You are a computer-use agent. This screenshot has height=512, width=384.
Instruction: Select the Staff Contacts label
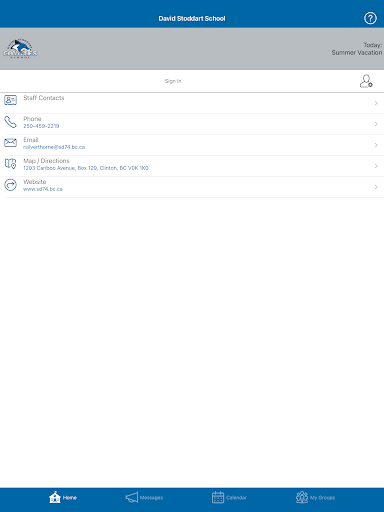[44, 98]
